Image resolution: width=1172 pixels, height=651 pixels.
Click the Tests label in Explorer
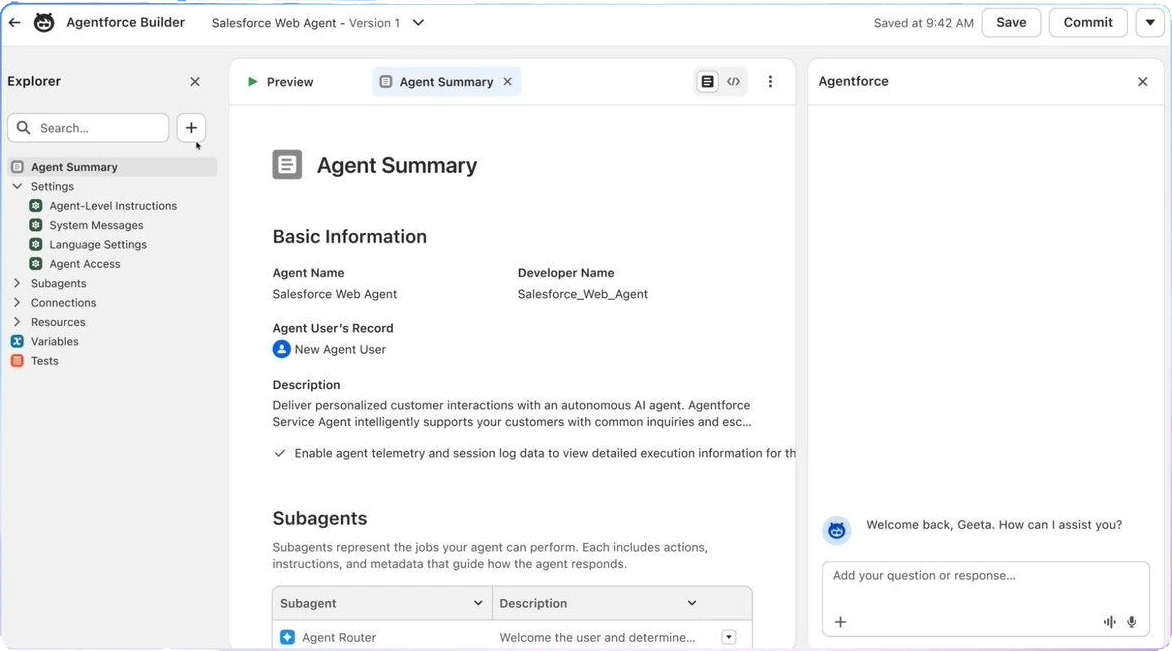pos(45,361)
